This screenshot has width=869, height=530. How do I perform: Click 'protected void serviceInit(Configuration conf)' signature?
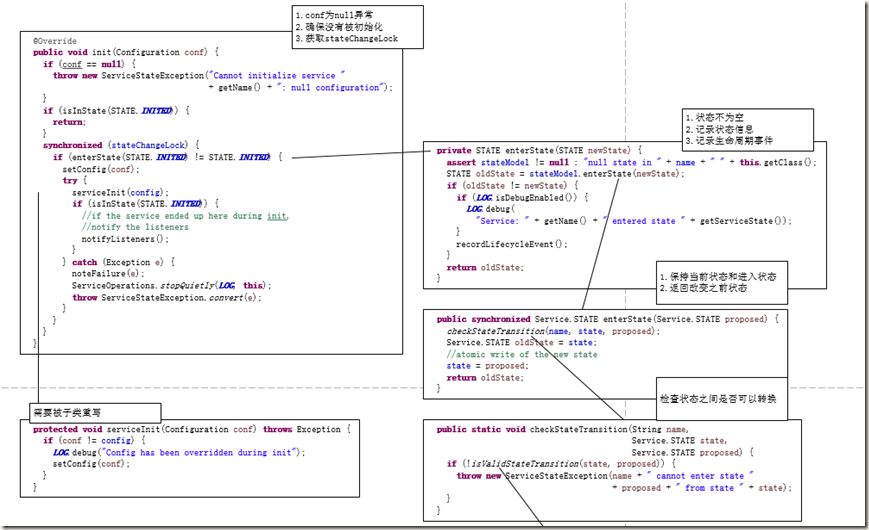pyautogui.click(x=192, y=429)
